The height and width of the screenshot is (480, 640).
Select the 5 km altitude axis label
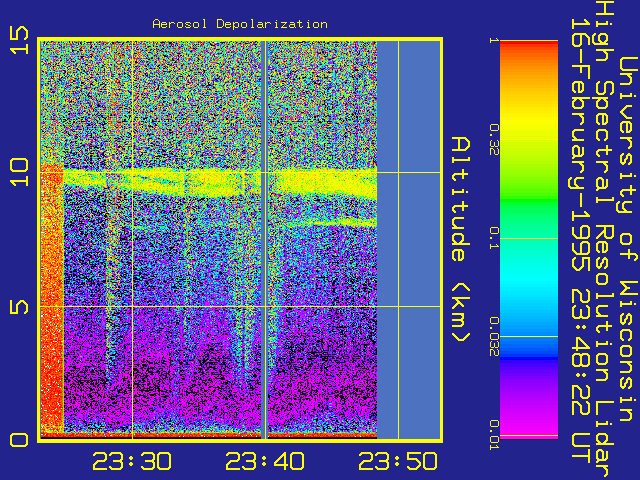[x=19, y=307]
